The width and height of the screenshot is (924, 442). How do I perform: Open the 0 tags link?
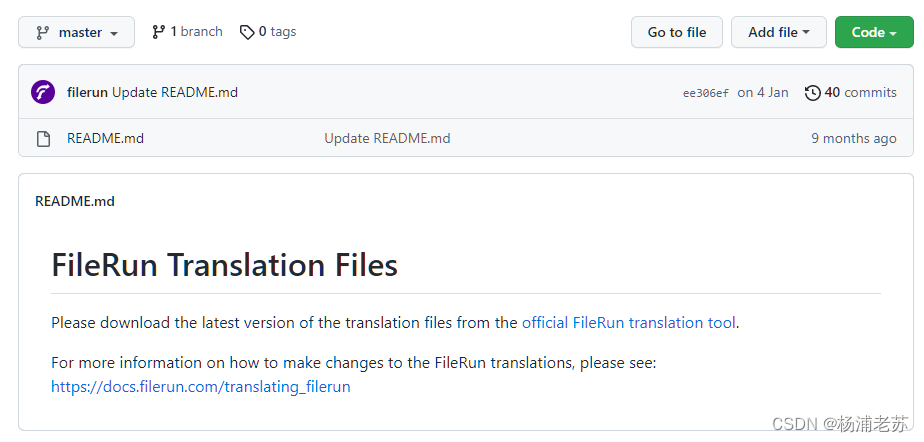pyautogui.click(x=268, y=32)
